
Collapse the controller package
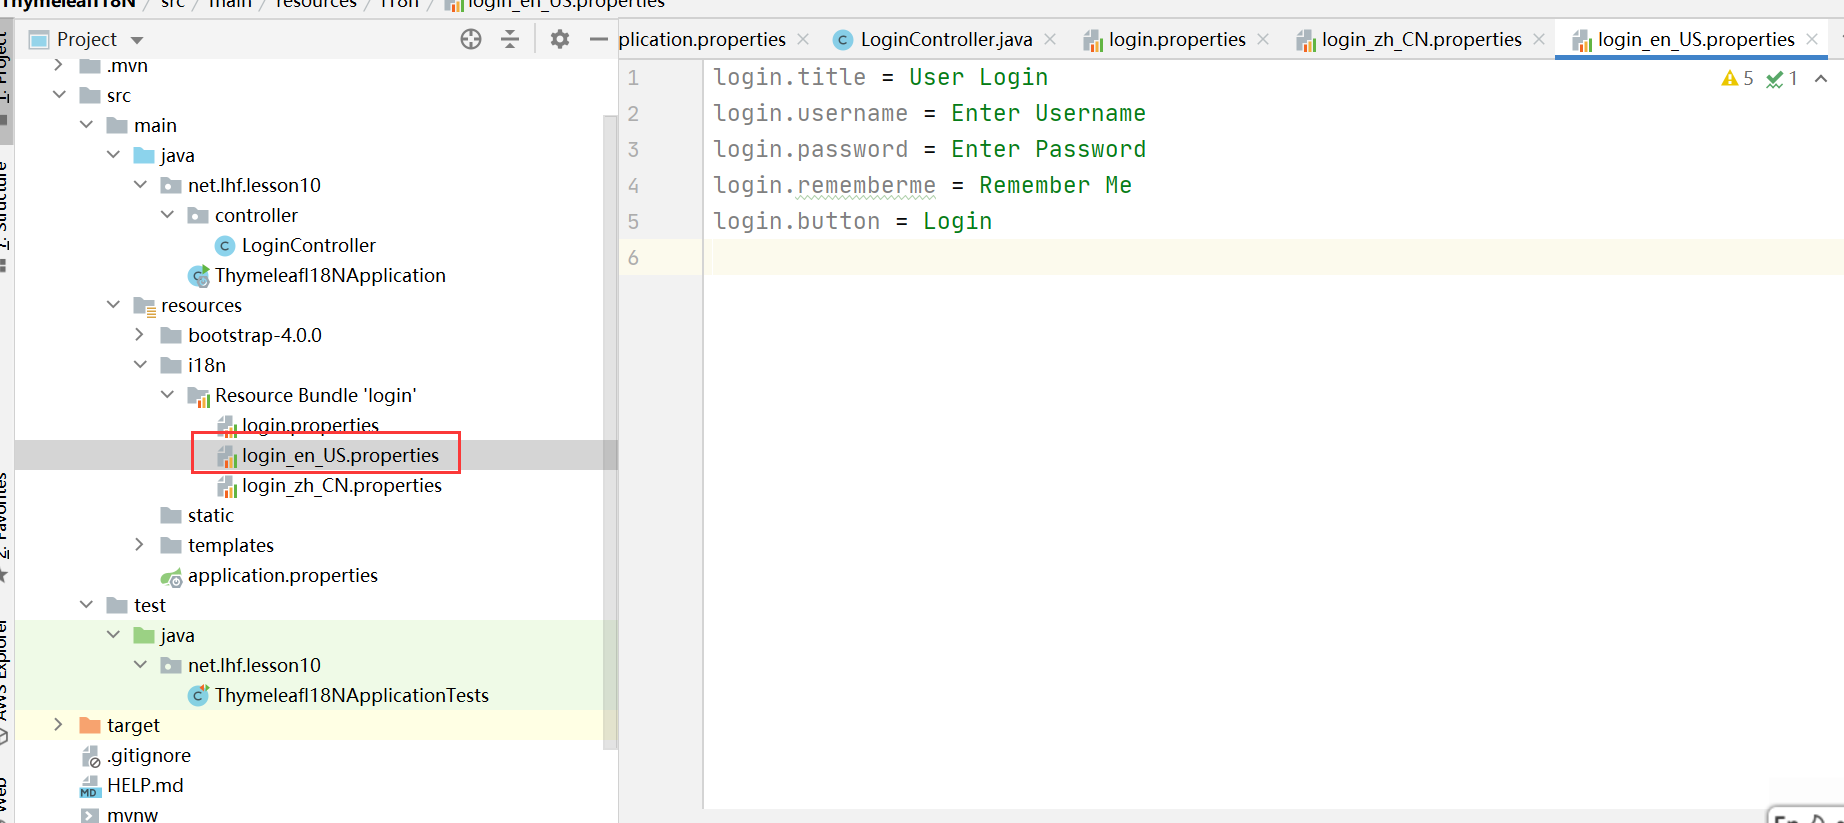pos(167,215)
